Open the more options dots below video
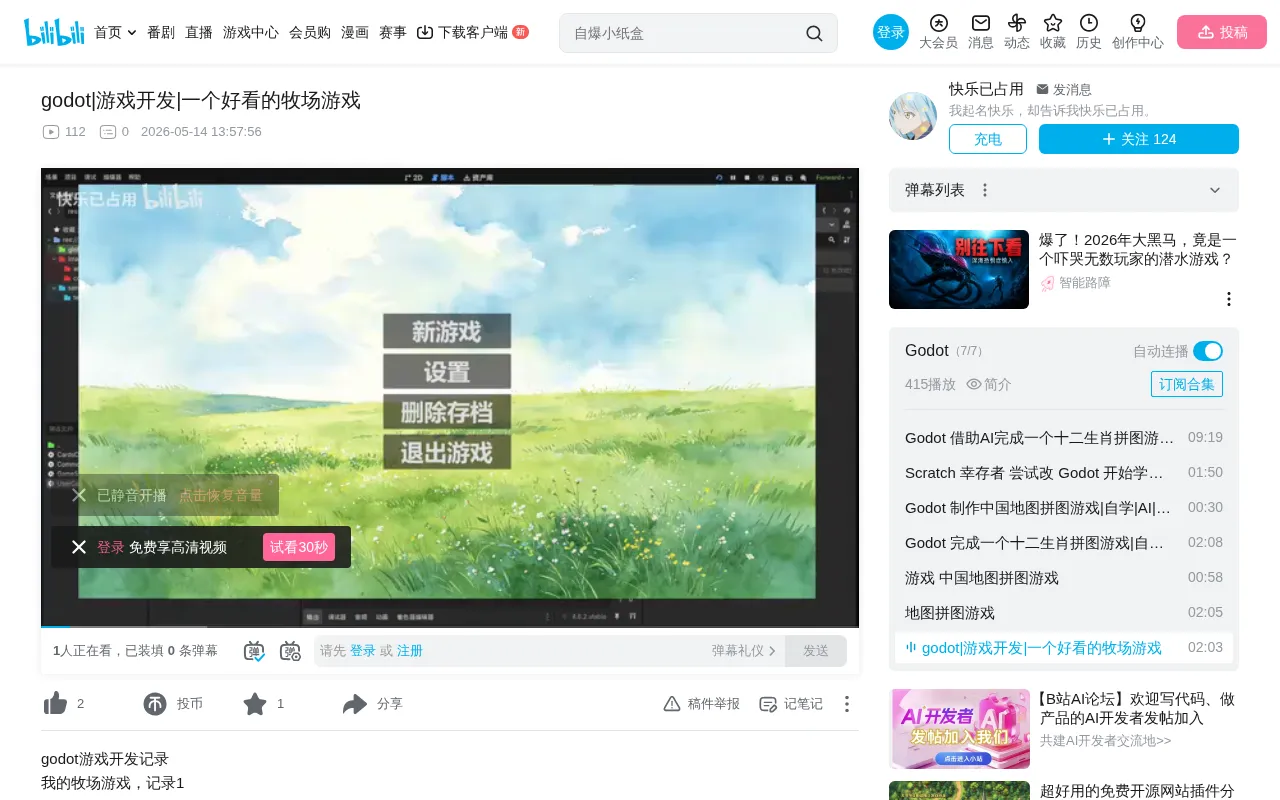This screenshot has height=800, width=1280. pos(847,704)
